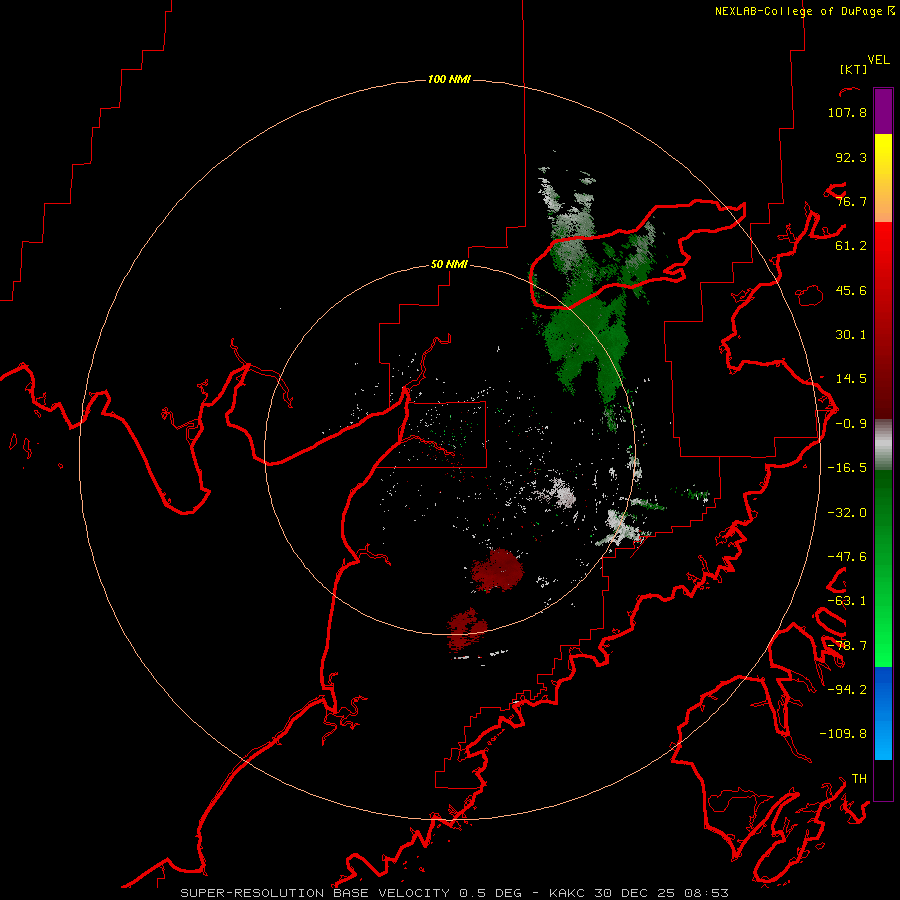Click the 30.1 velocity scale value

click(851, 335)
